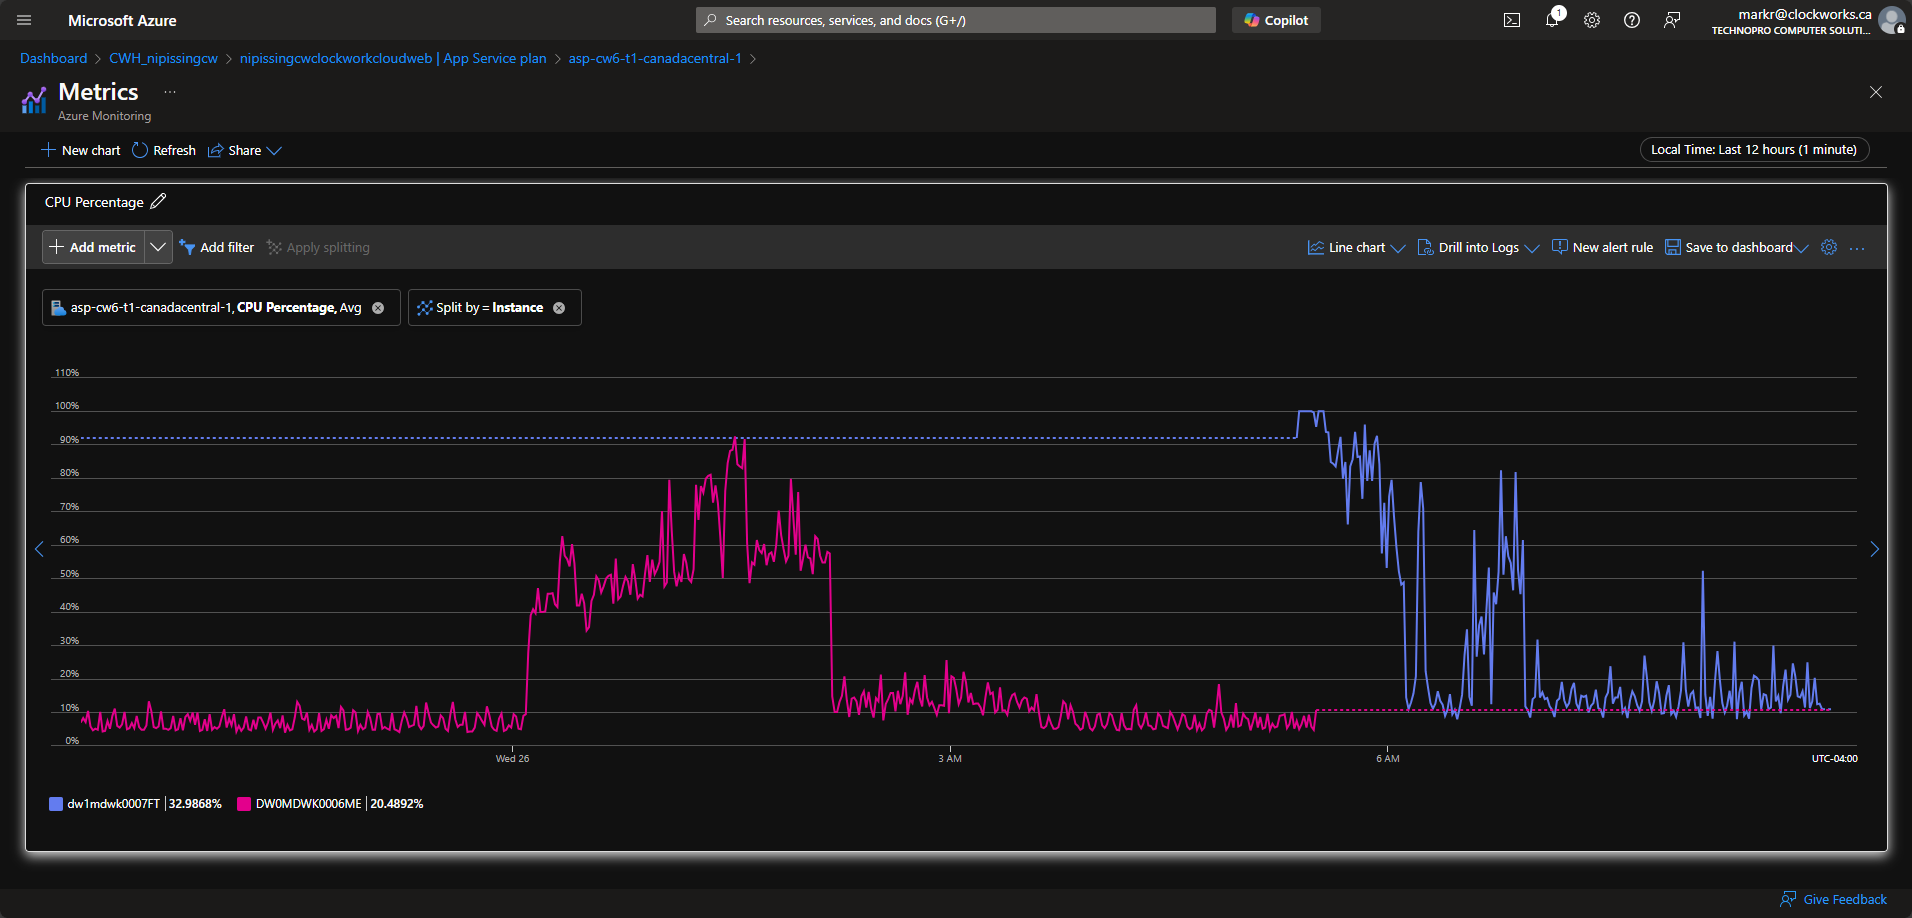The height and width of the screenshot is (918, 1912).
Task: Open the Help question mark icon
Action: point(1632,20)
